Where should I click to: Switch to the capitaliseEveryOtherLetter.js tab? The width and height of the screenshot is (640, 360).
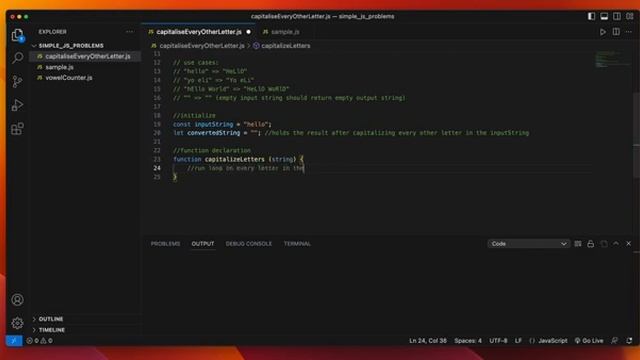click(x=199, y=32)
